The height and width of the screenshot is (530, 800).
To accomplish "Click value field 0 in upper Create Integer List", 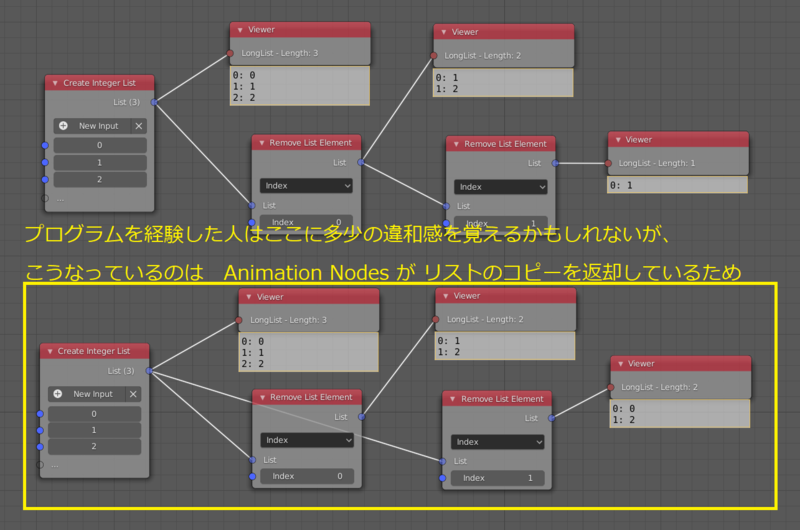I will click(100, 145).
